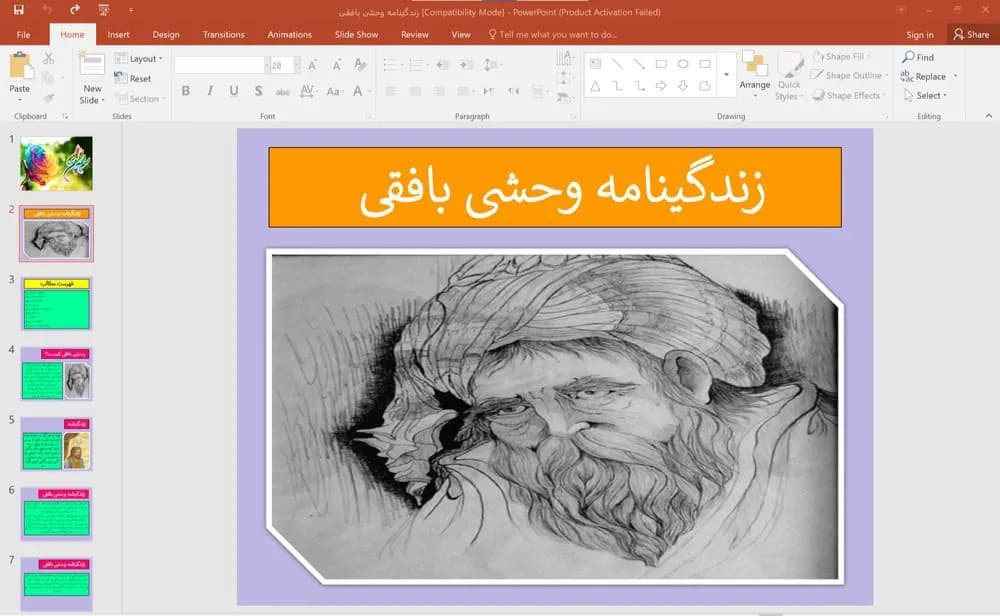Click in Tell me what you want field
Image resolution: width=1000 pixels, height=616 pixels.
tap(552, 34)
